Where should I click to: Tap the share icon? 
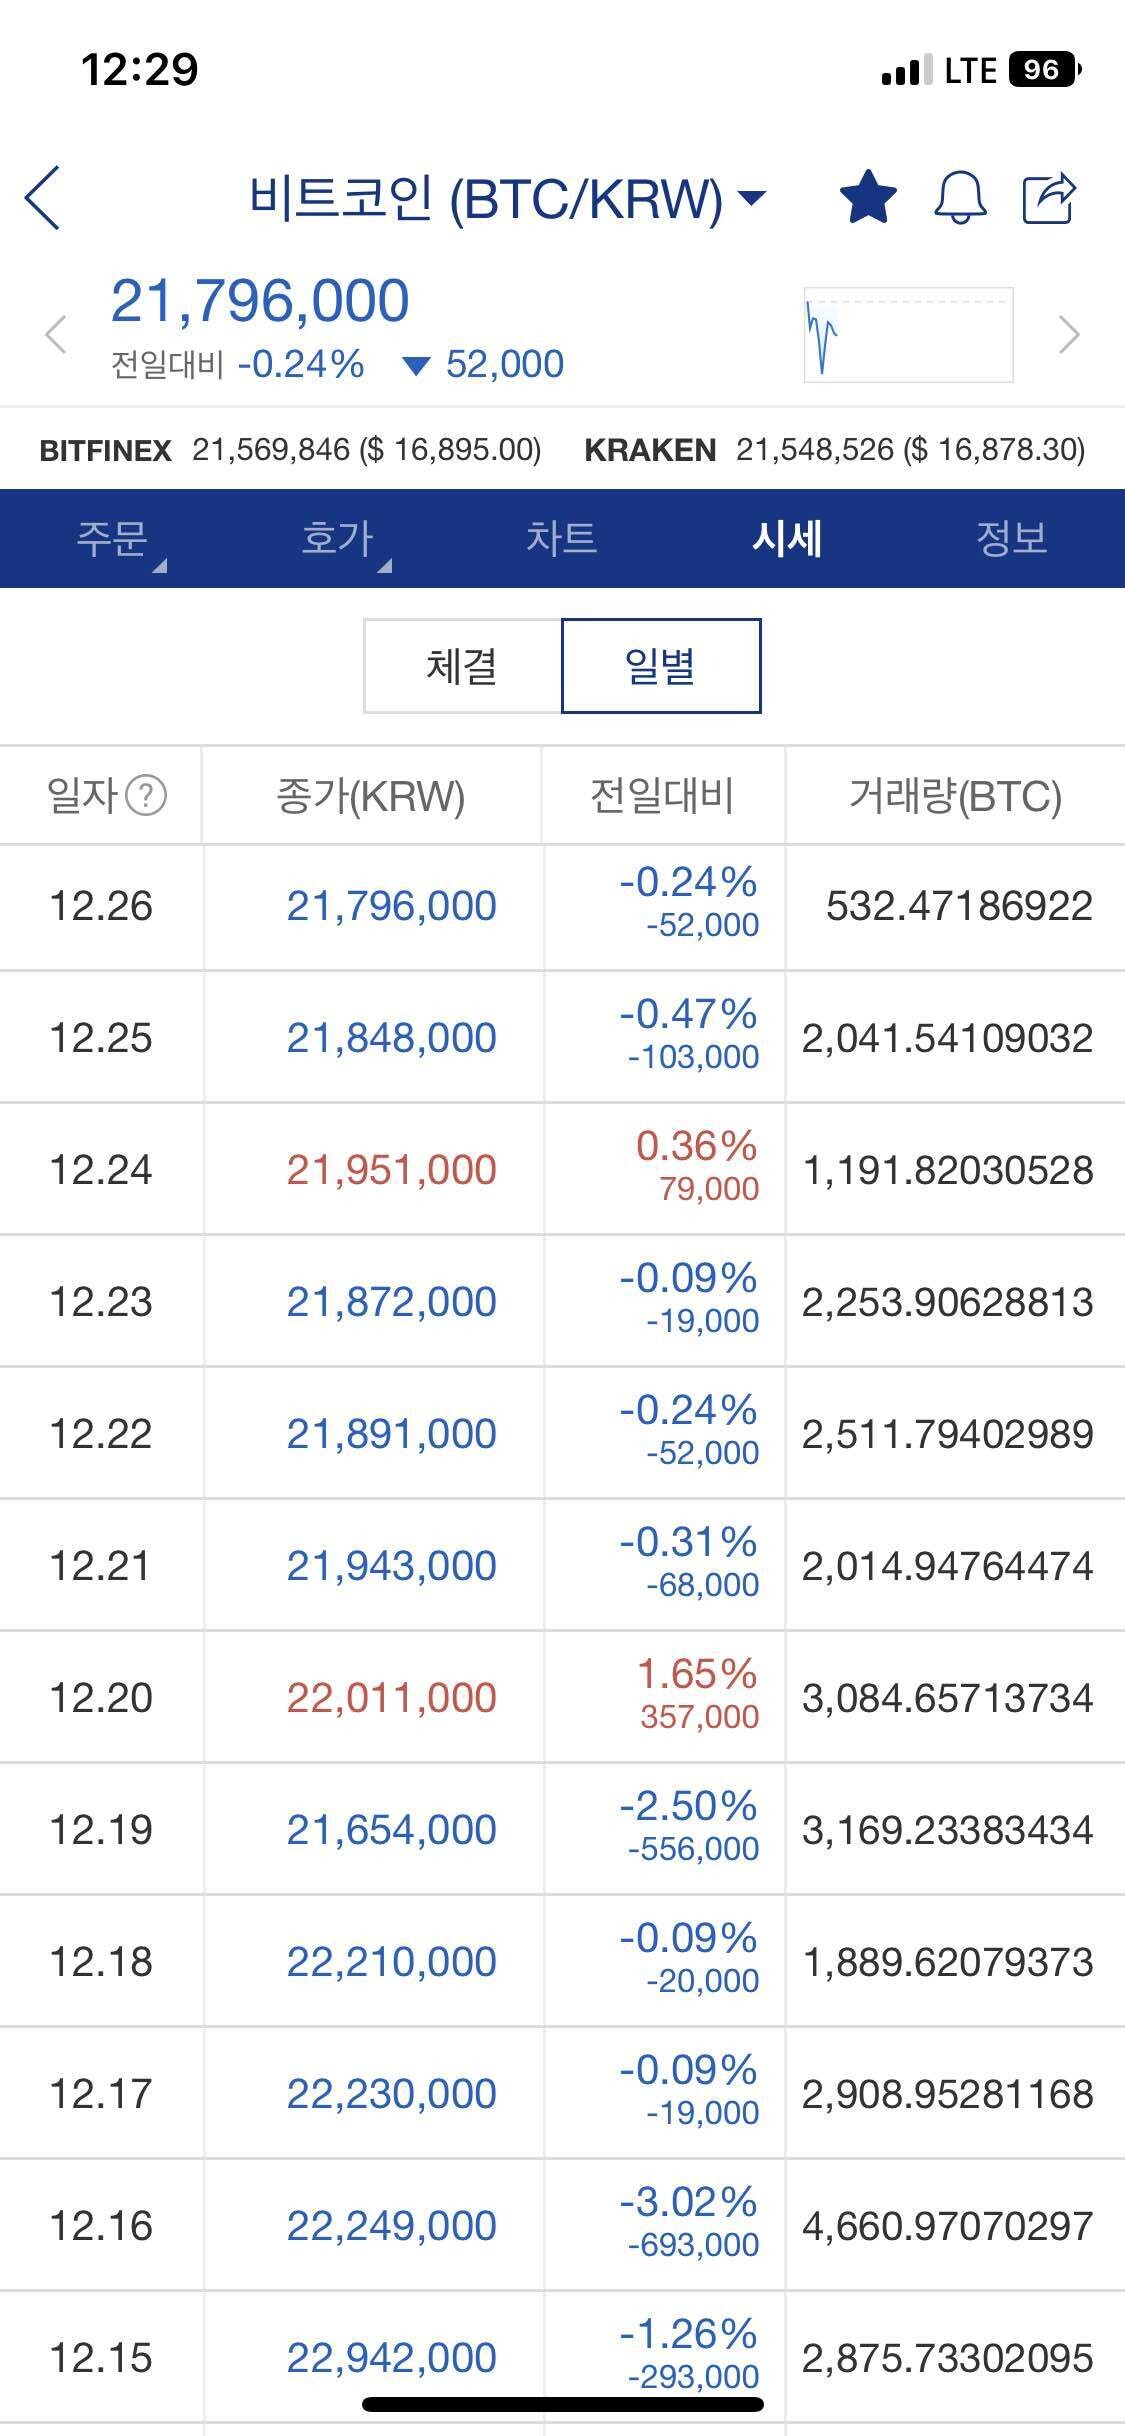pos(1049,197)
